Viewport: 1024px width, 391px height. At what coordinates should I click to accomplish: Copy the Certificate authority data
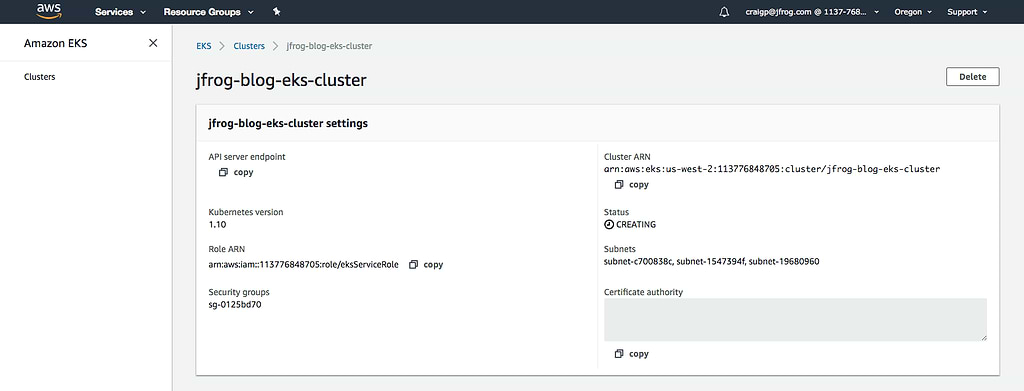pos(632,354)
